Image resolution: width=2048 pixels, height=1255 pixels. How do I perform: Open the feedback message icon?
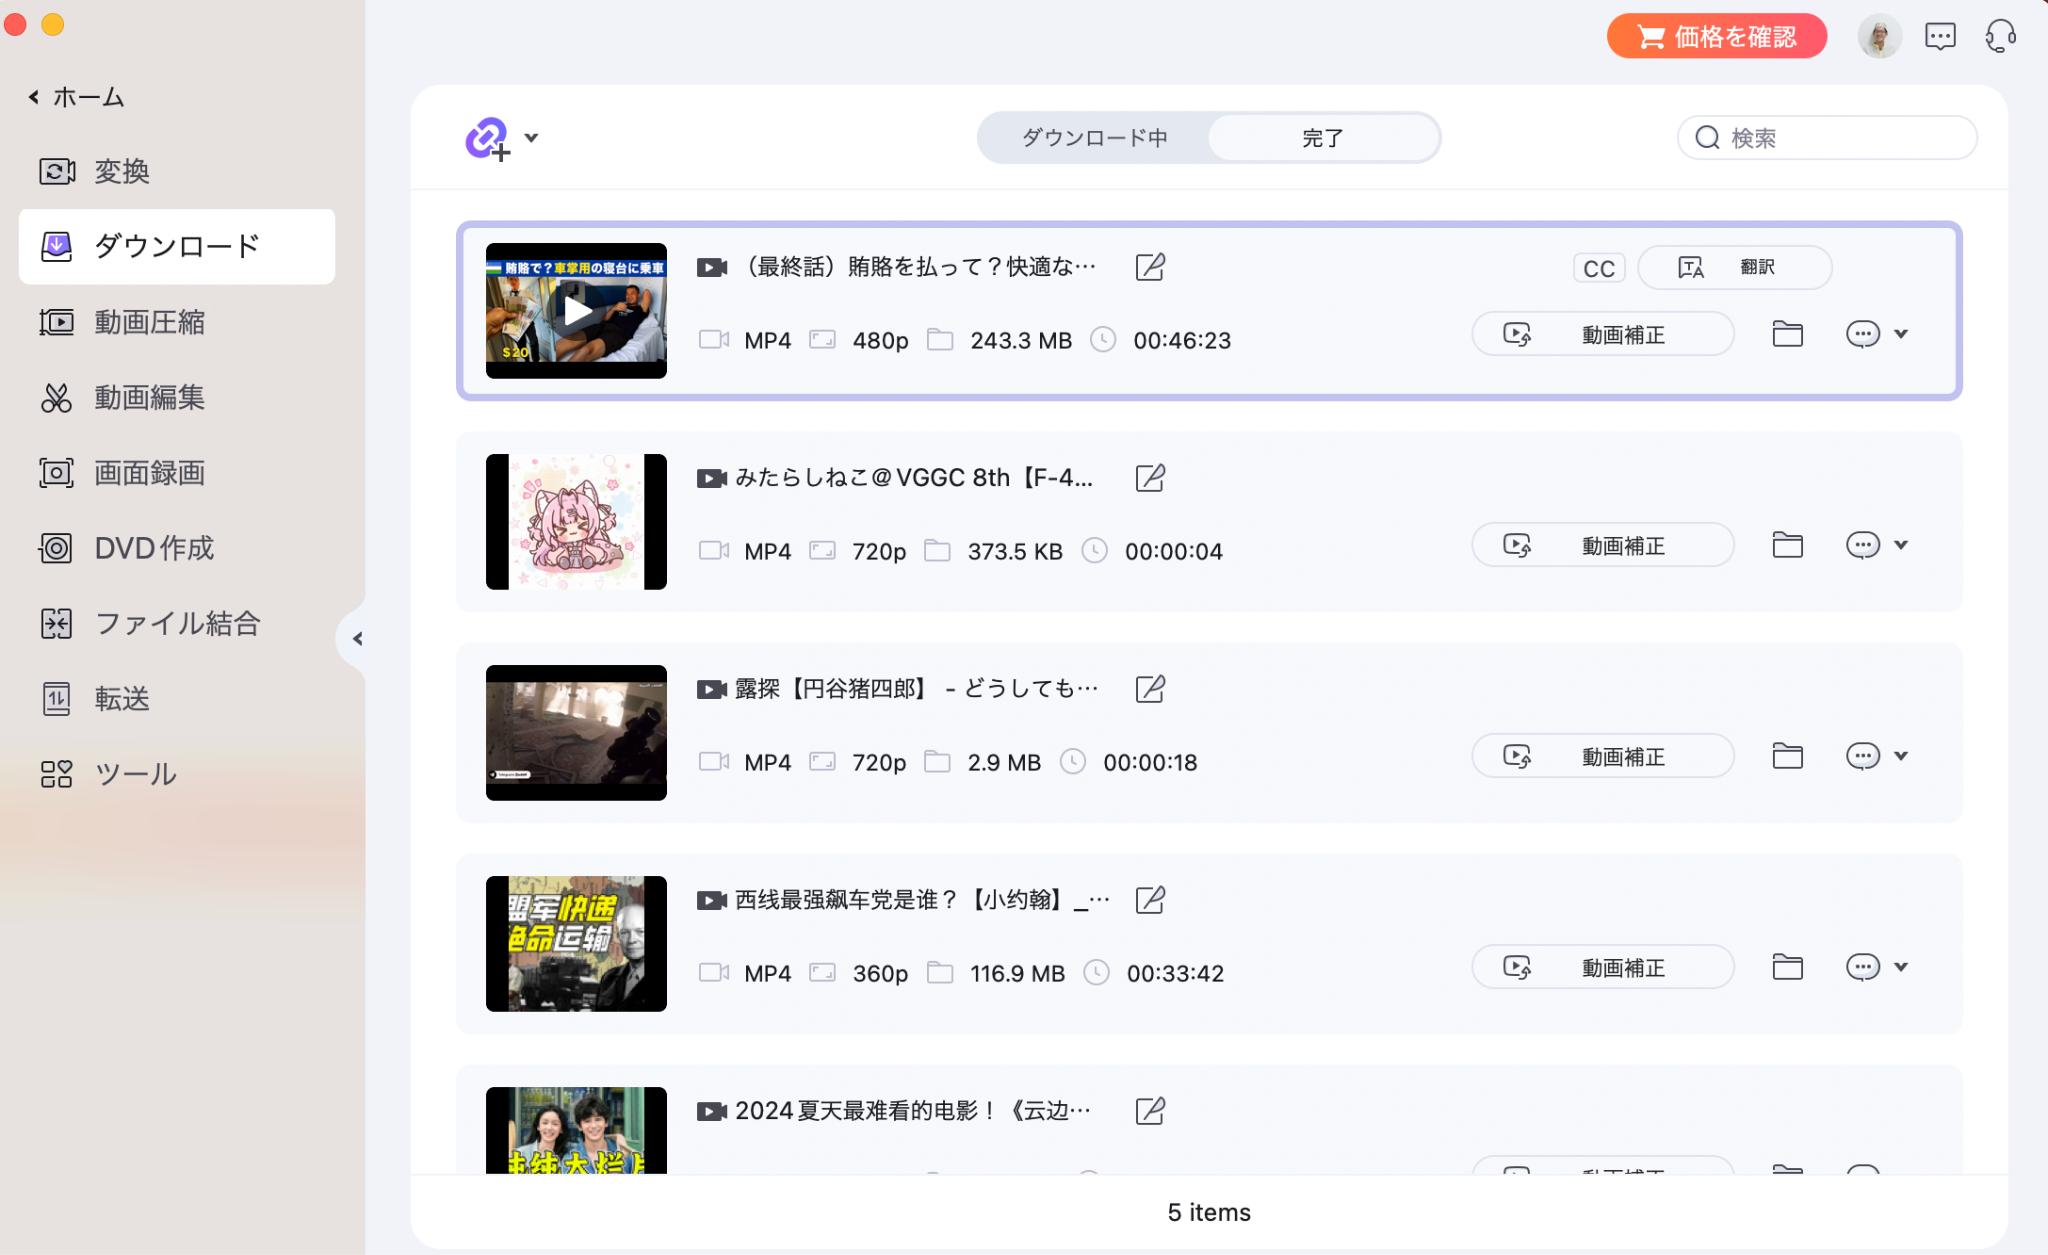[1940, 37]
